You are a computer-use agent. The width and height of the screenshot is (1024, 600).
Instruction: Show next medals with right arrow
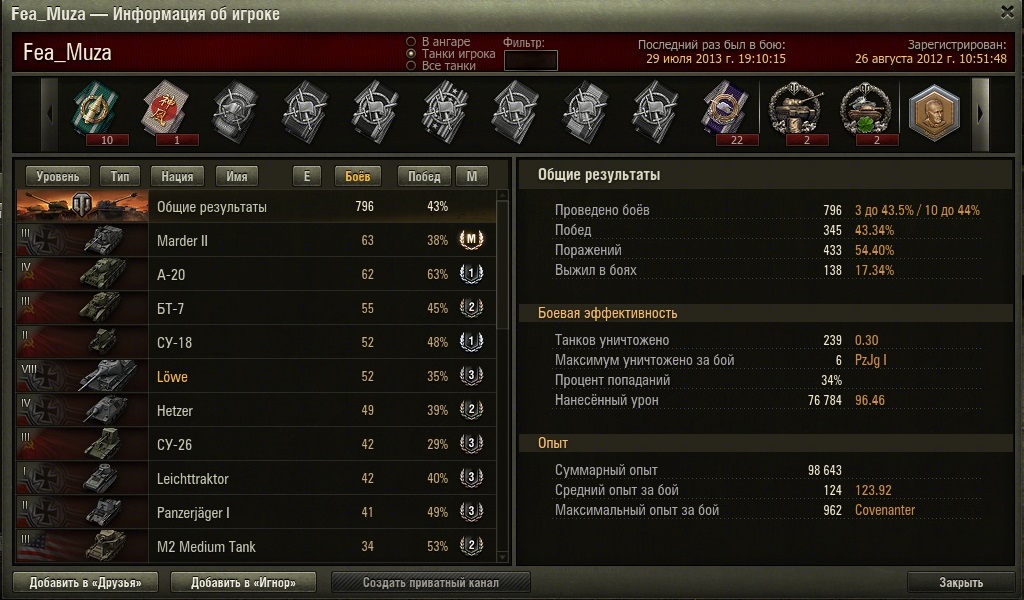coord(980,114)
